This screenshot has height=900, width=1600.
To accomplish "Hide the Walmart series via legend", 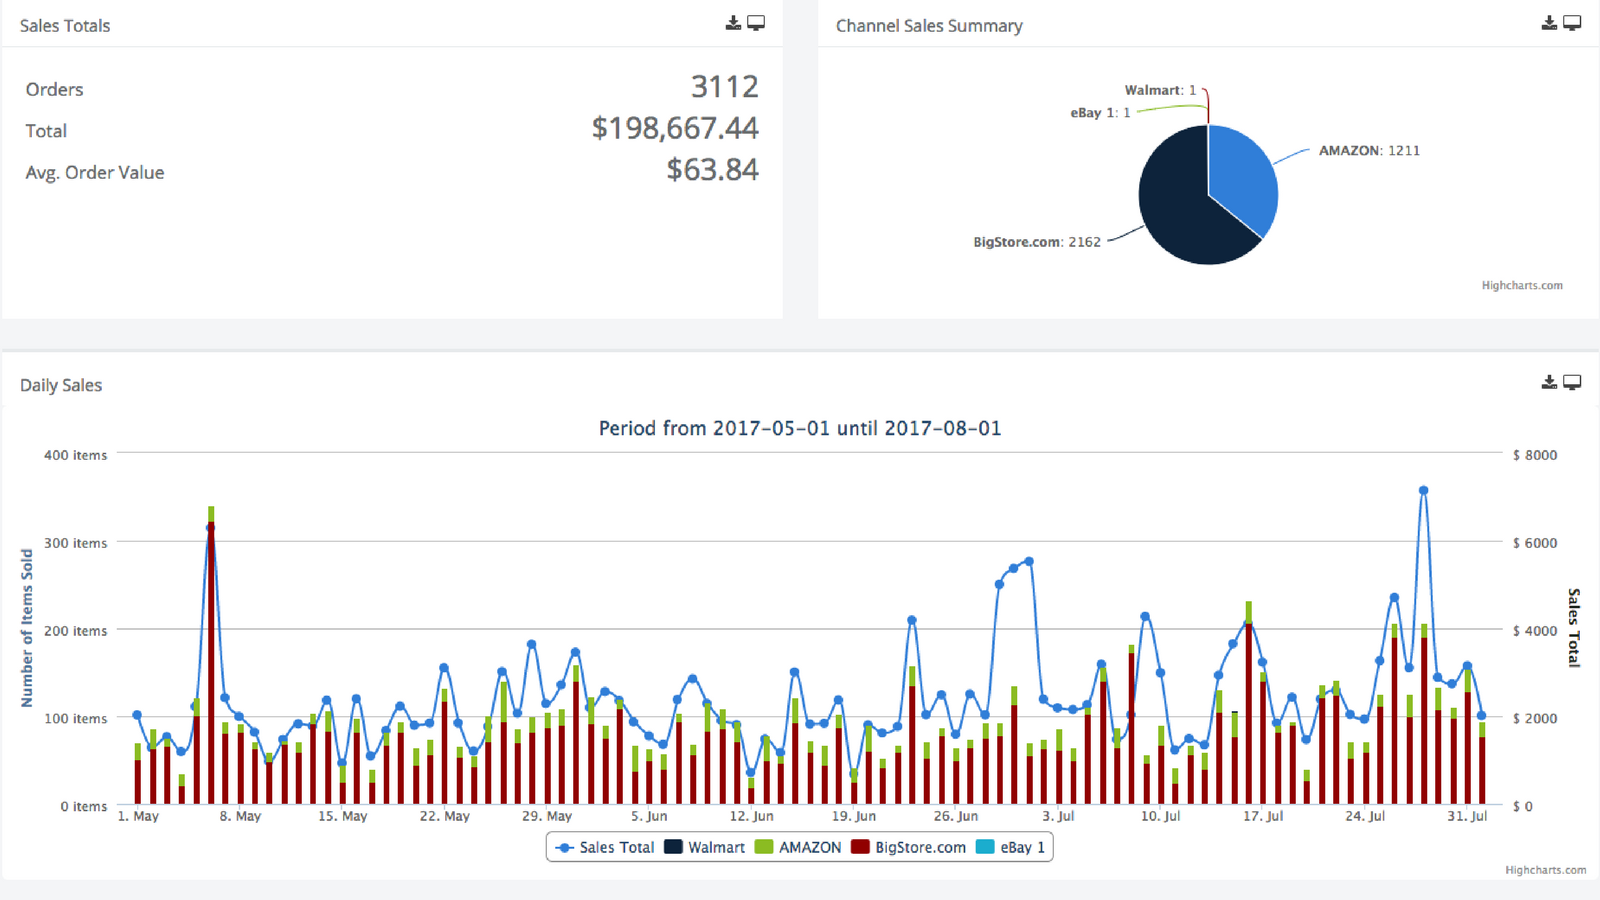I will point(706,847).
